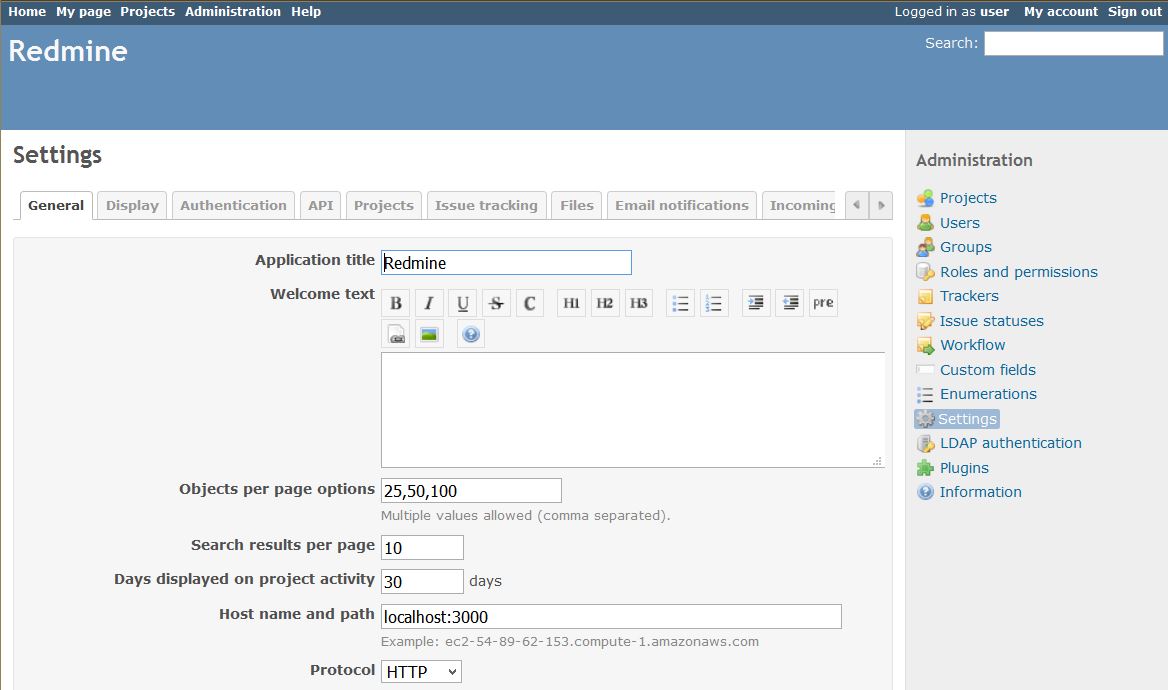The image size is (1168, 690).
Task: Focus the Application title input field
Action: coord(506,262)
